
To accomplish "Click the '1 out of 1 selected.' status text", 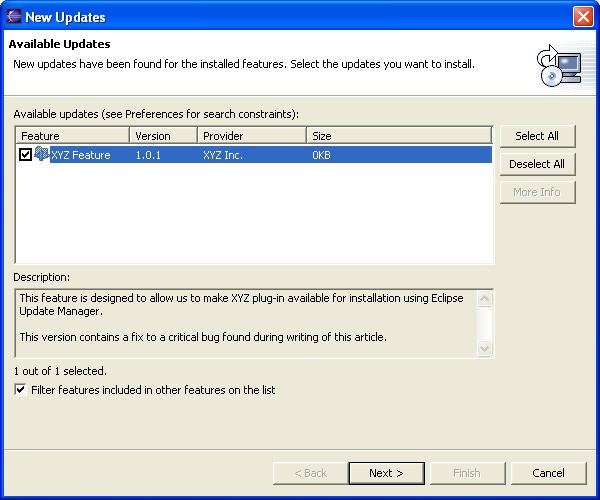I will point(60,371).
